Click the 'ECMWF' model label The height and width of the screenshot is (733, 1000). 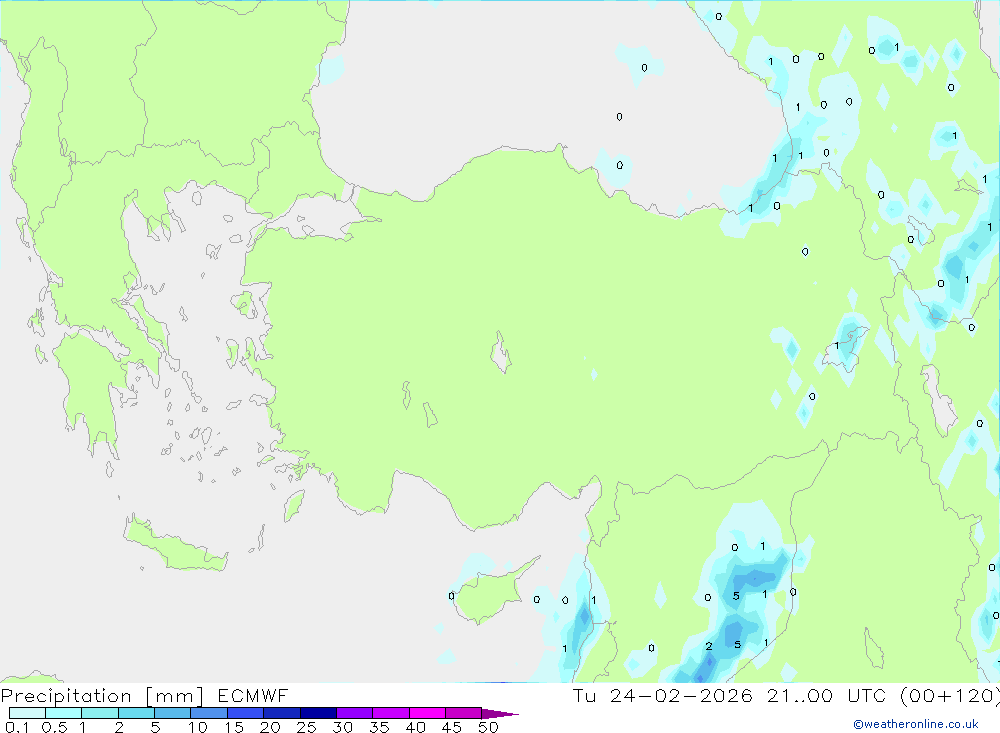click(253, 695)
